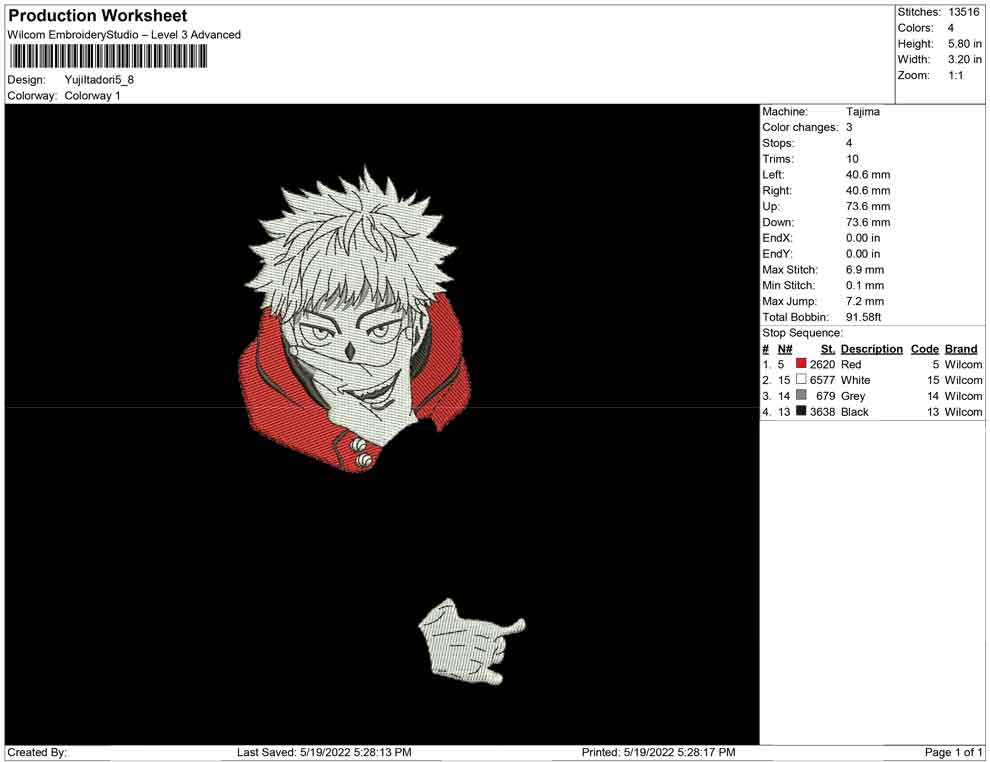Click the 'Grey' description text
990x762 pixels.
coord(853,396)
